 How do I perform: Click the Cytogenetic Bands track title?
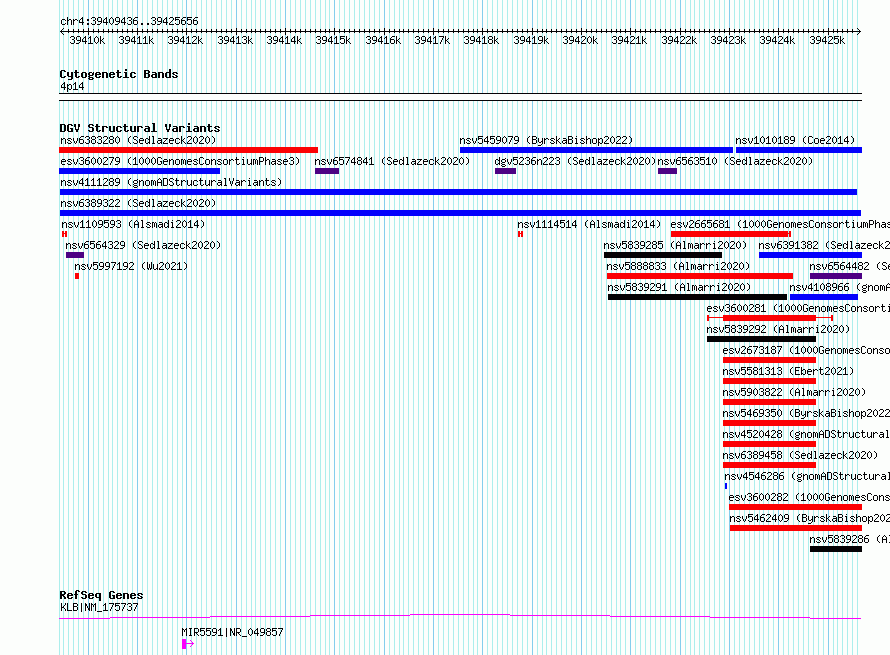click(119, 74)
